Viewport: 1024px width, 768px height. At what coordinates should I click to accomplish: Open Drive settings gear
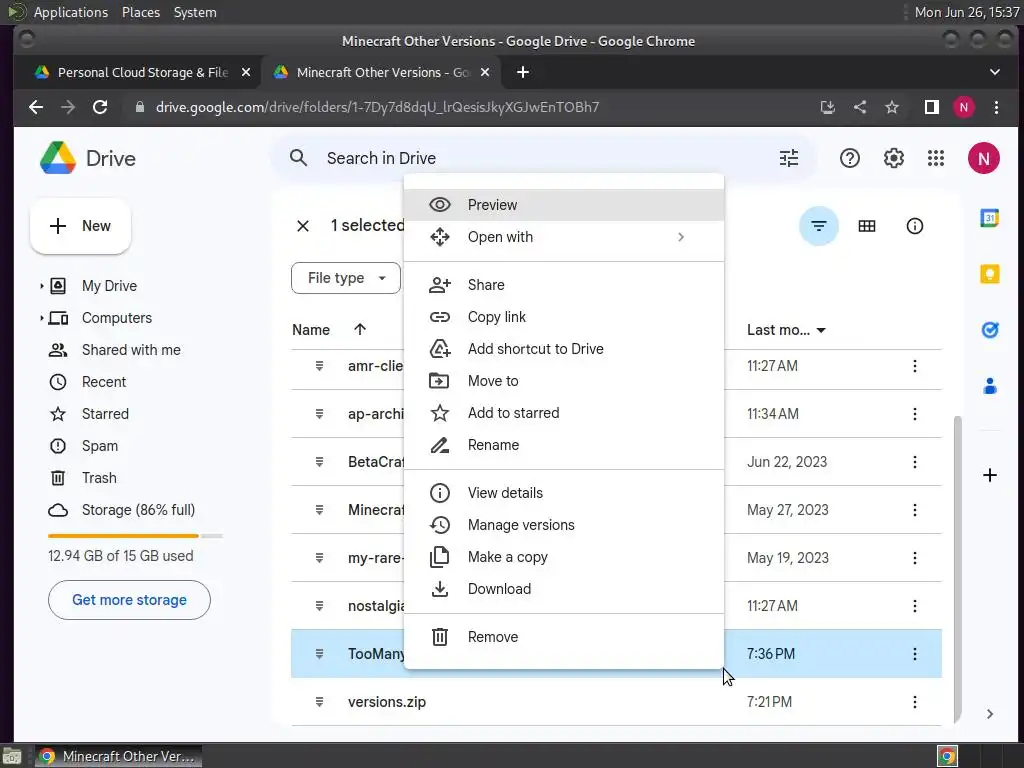click(893, 158)
